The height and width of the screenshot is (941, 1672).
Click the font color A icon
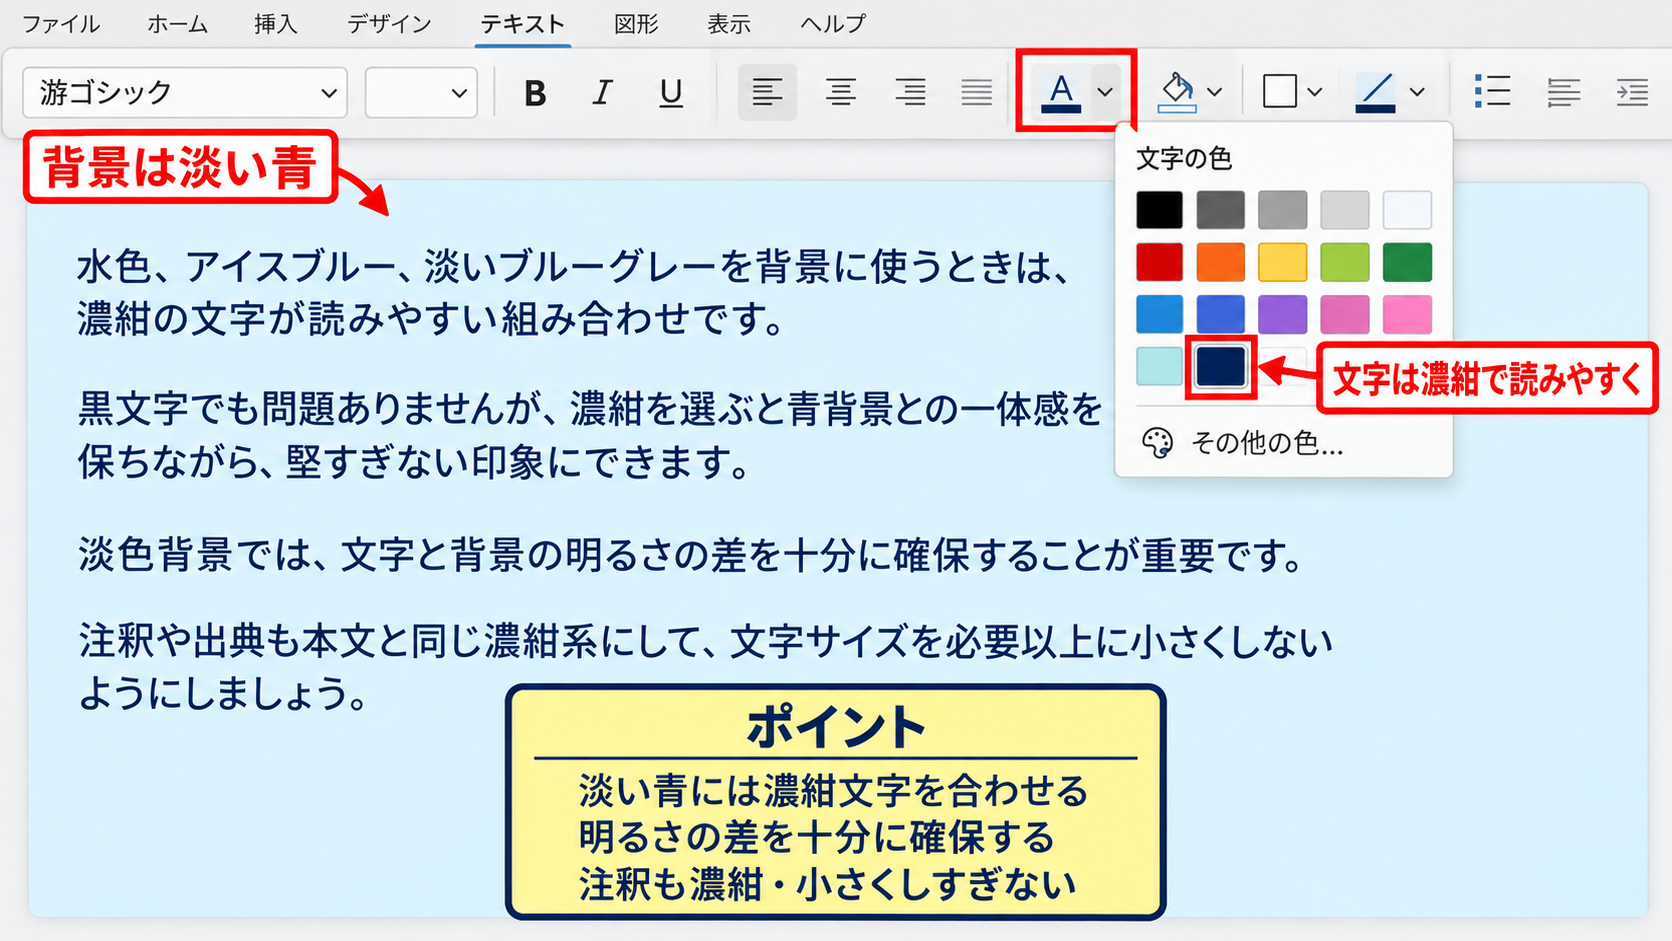click(x=1061, y=92)
